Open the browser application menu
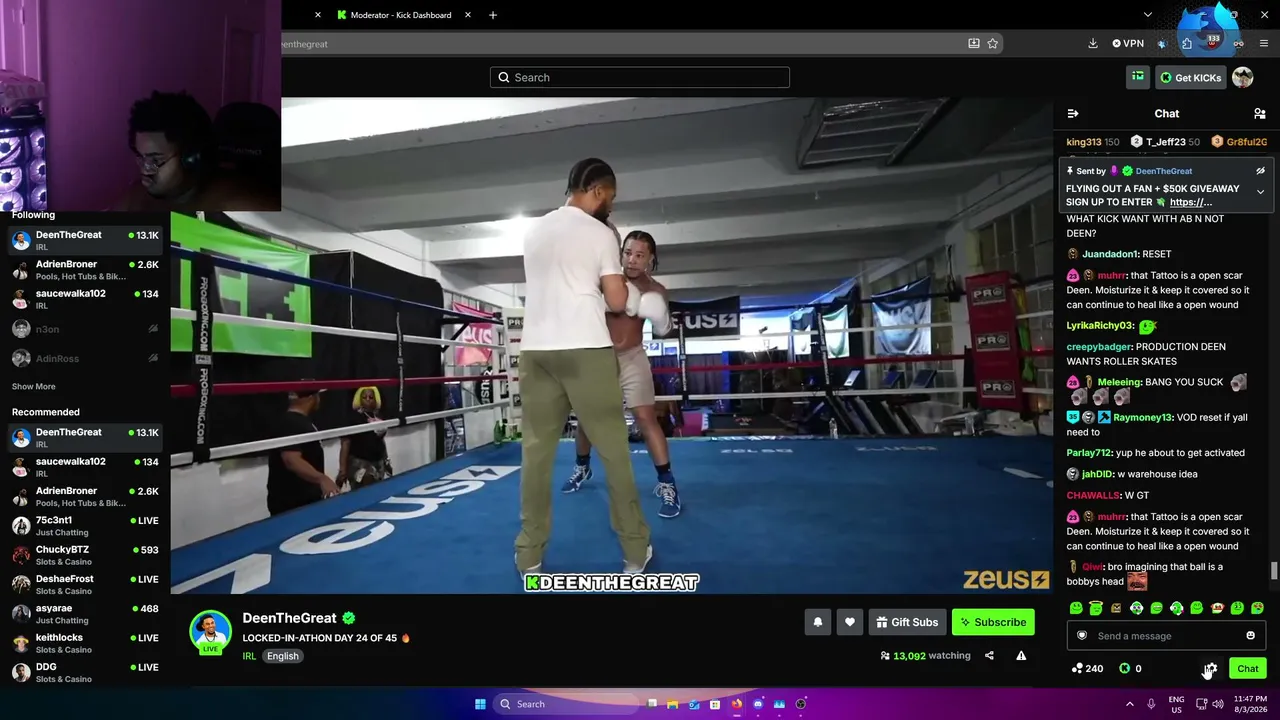The width and height of the screenshot is (1280, 720). coord(1263,44)
